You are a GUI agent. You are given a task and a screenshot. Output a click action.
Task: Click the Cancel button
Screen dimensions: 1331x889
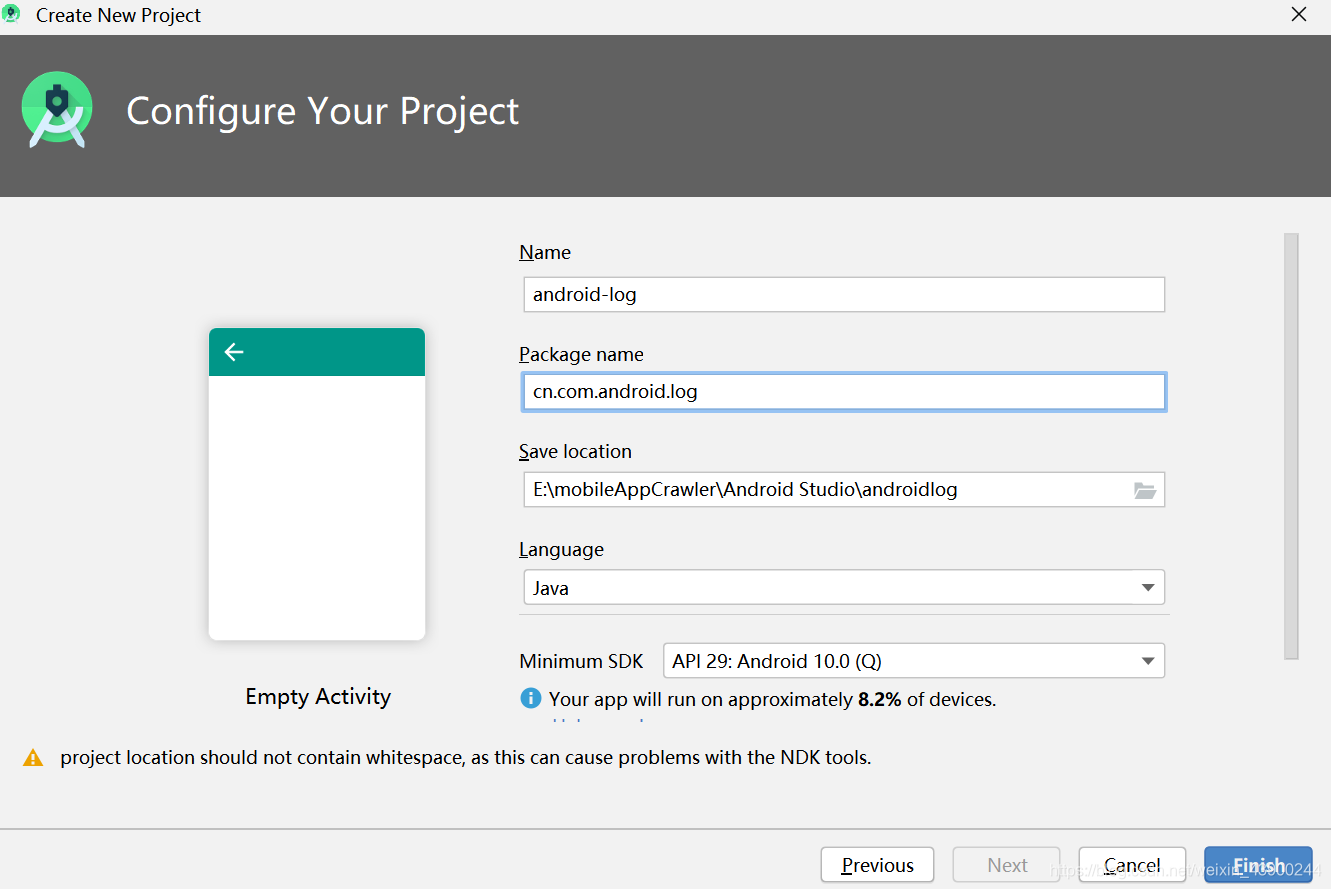(x=1132, y=865)
